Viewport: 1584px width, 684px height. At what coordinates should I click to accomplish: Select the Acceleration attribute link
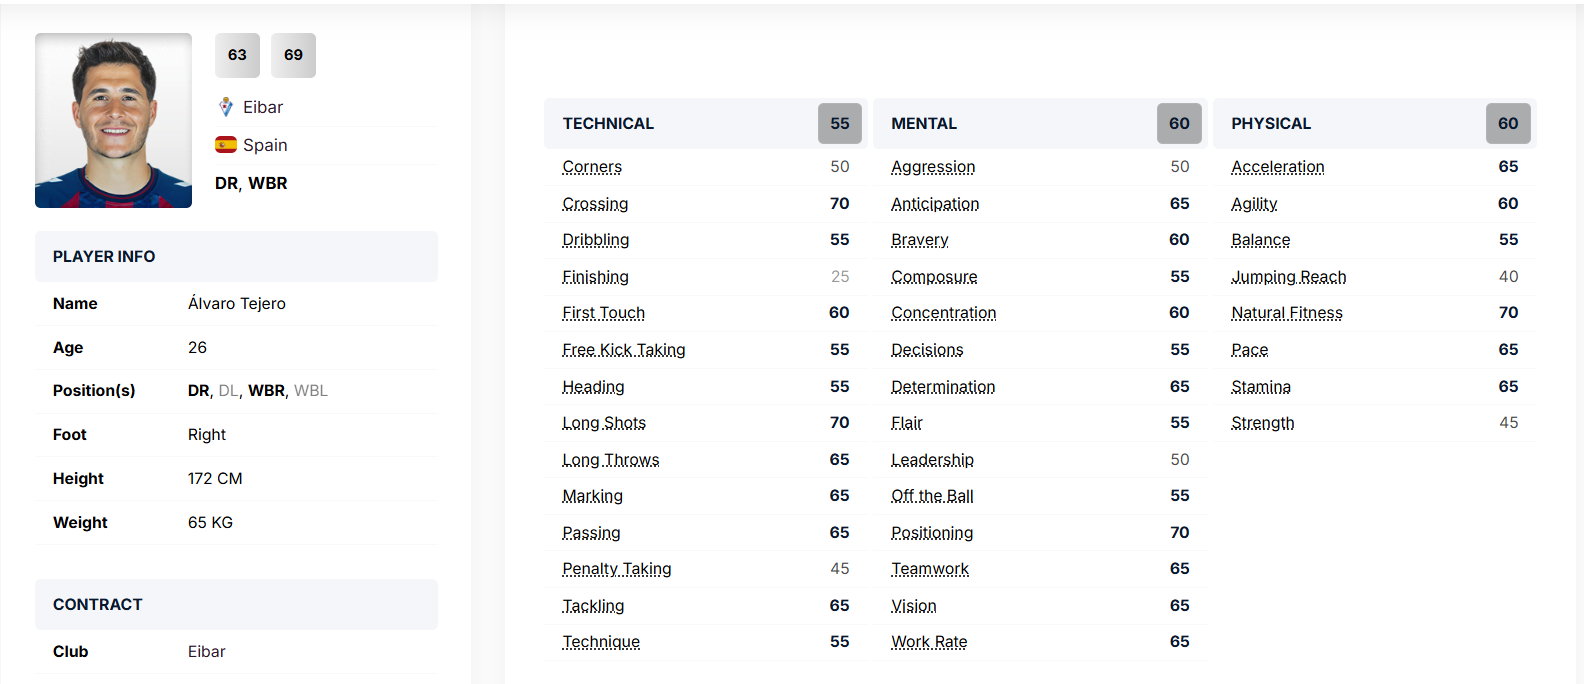[1277, 167]
